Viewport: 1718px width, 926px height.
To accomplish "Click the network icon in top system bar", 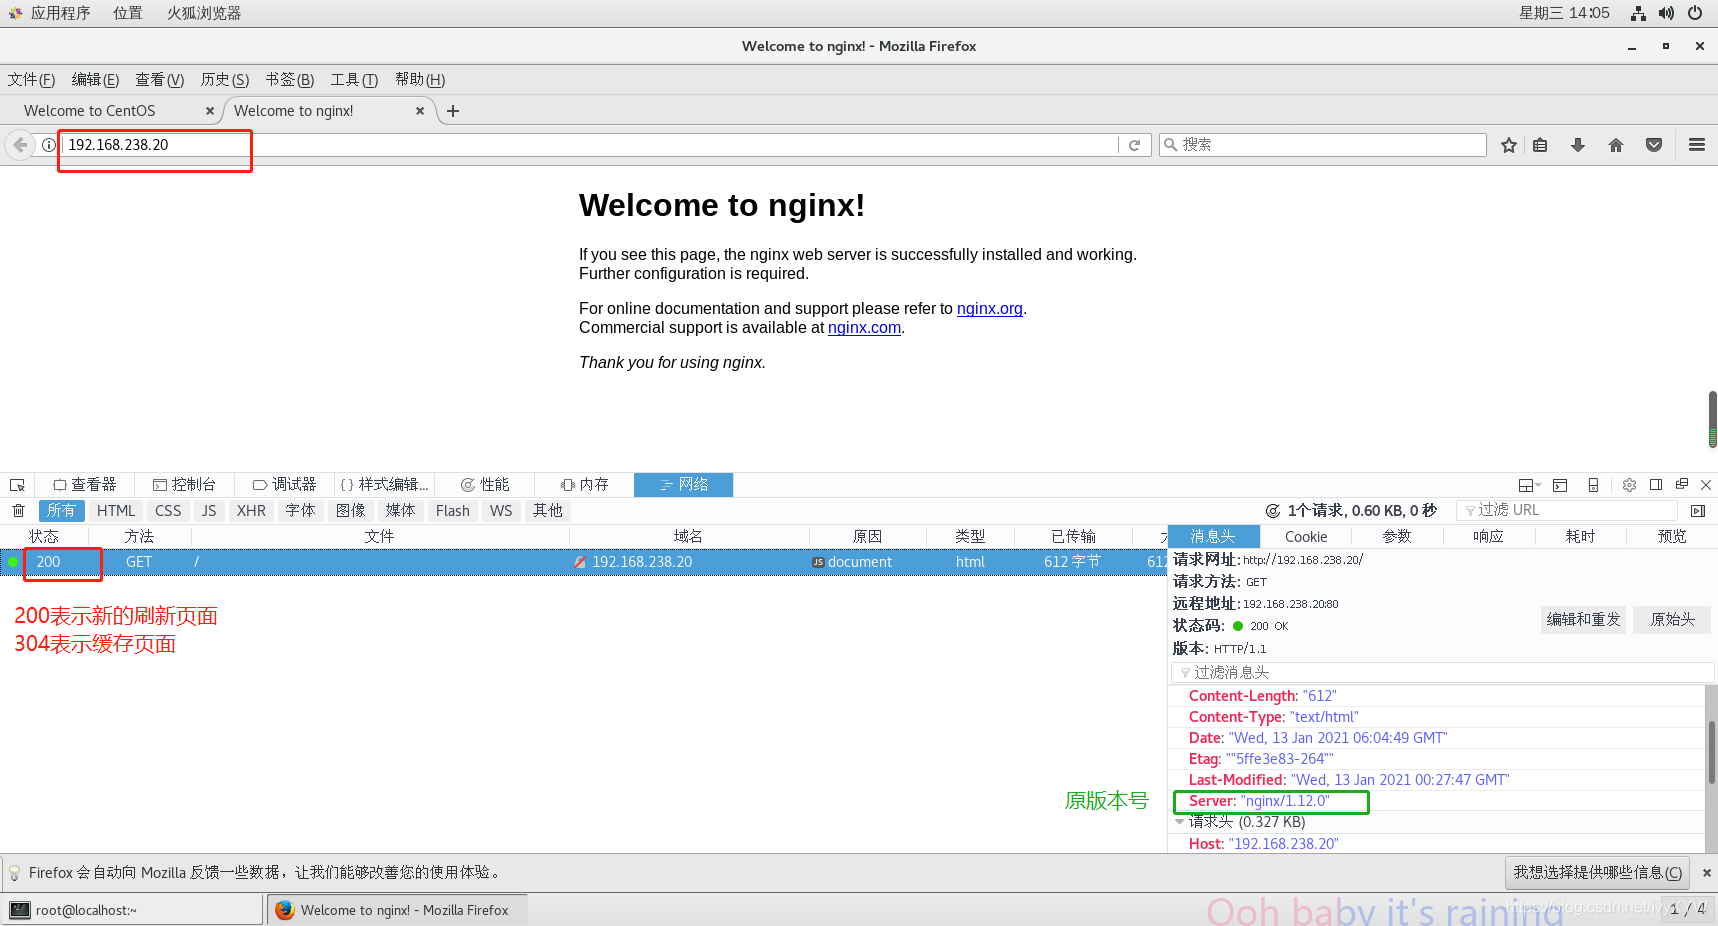I will point(1638,13).
